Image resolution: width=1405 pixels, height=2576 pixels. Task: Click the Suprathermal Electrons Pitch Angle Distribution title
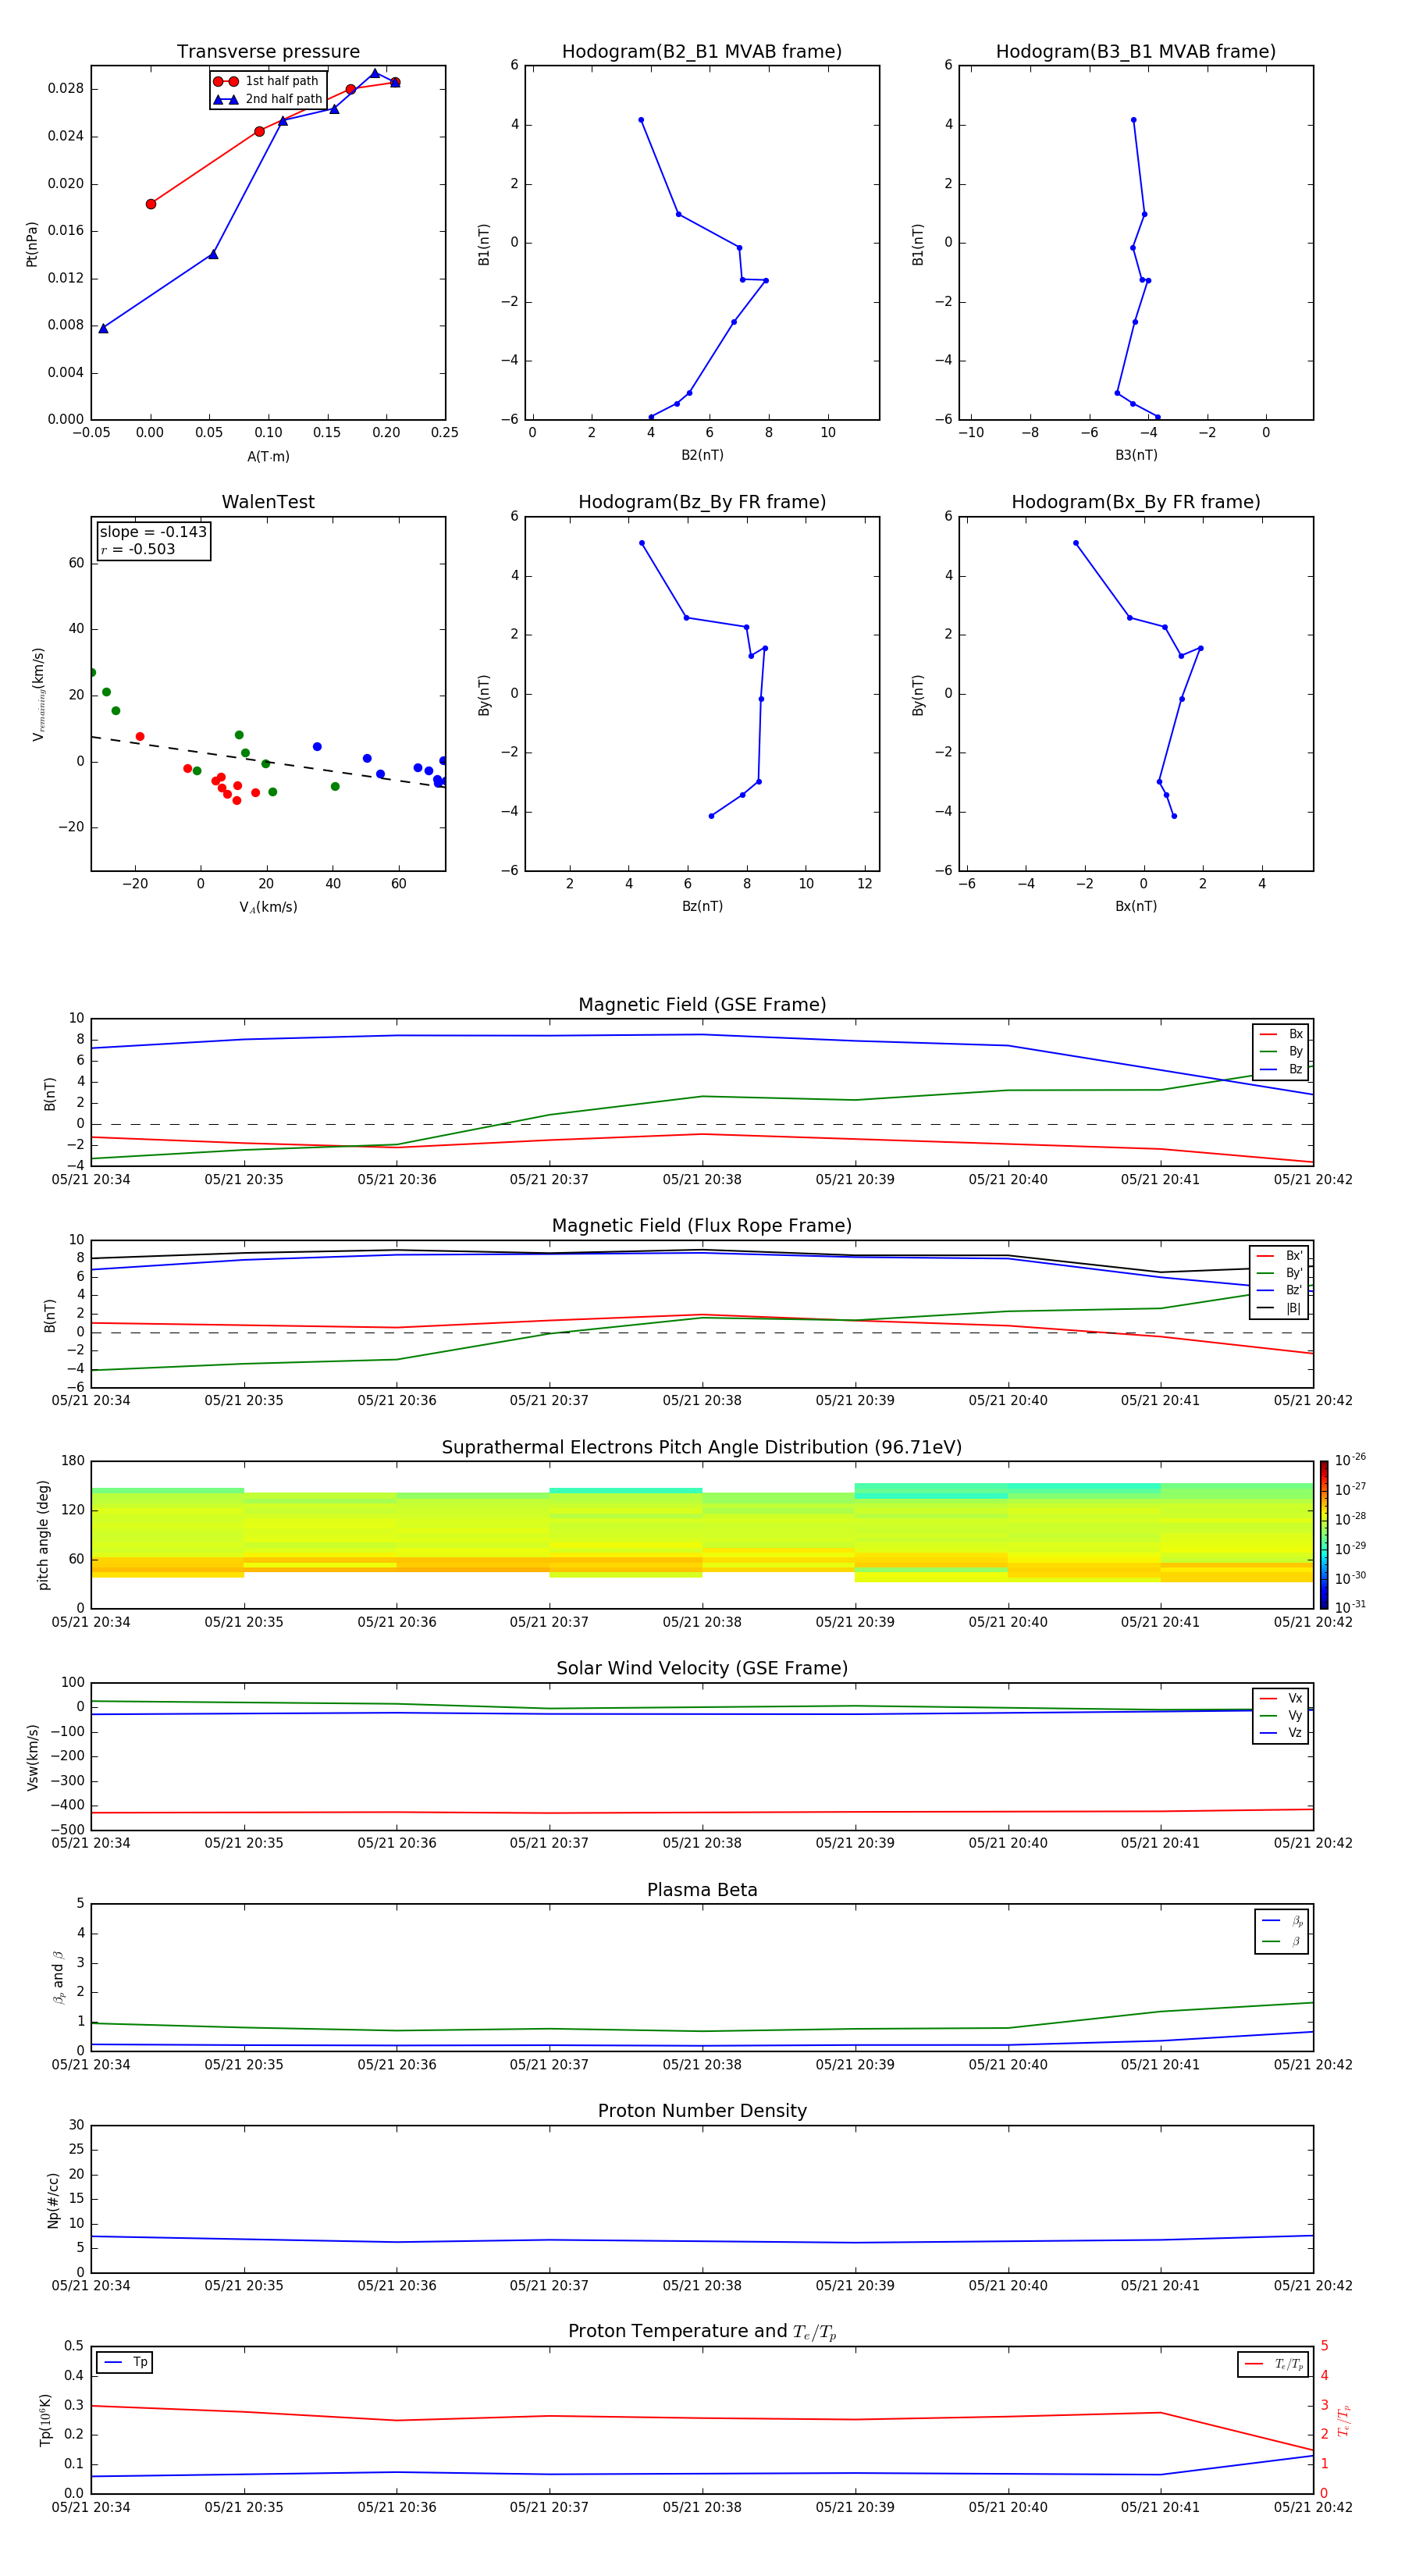point(702,1448)
